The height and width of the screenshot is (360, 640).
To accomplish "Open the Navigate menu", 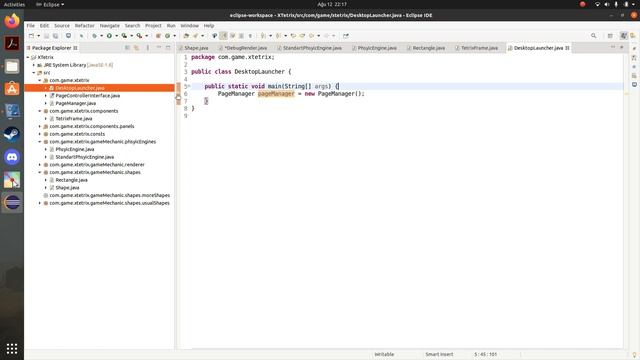I will coord(110,25).
